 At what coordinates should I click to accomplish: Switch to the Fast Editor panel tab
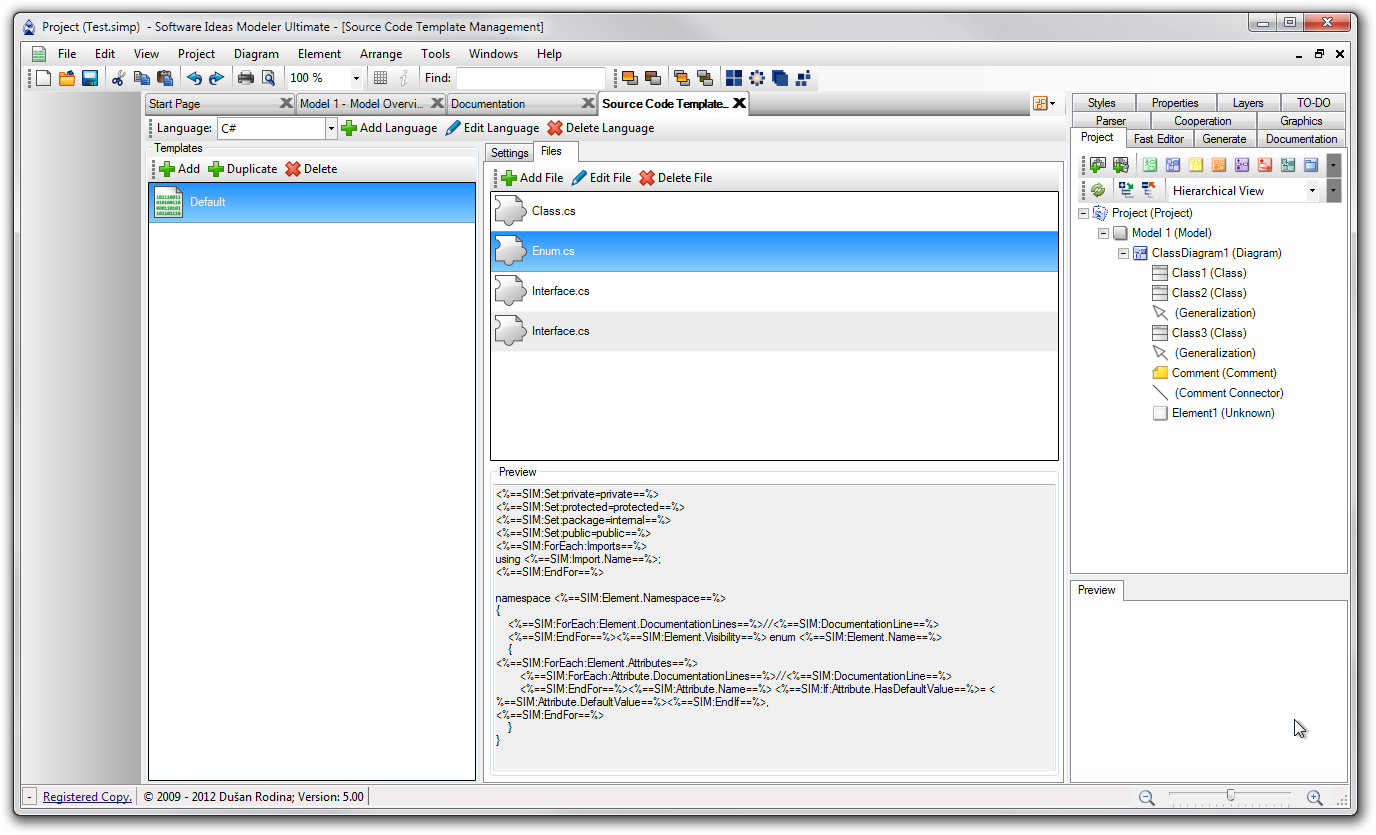click(1159, 139)
